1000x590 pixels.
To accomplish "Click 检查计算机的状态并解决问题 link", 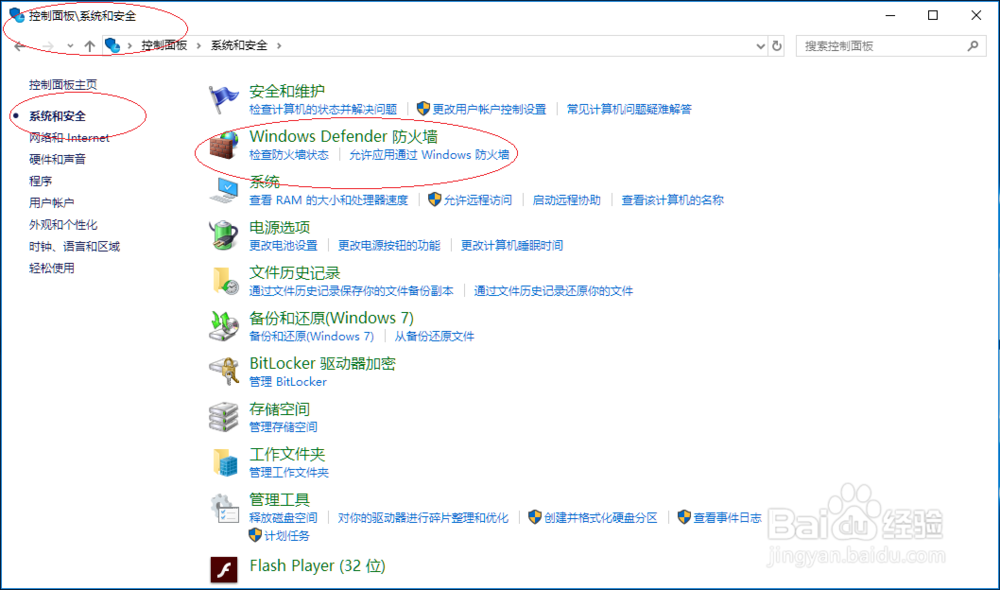I will click(323, 109).
